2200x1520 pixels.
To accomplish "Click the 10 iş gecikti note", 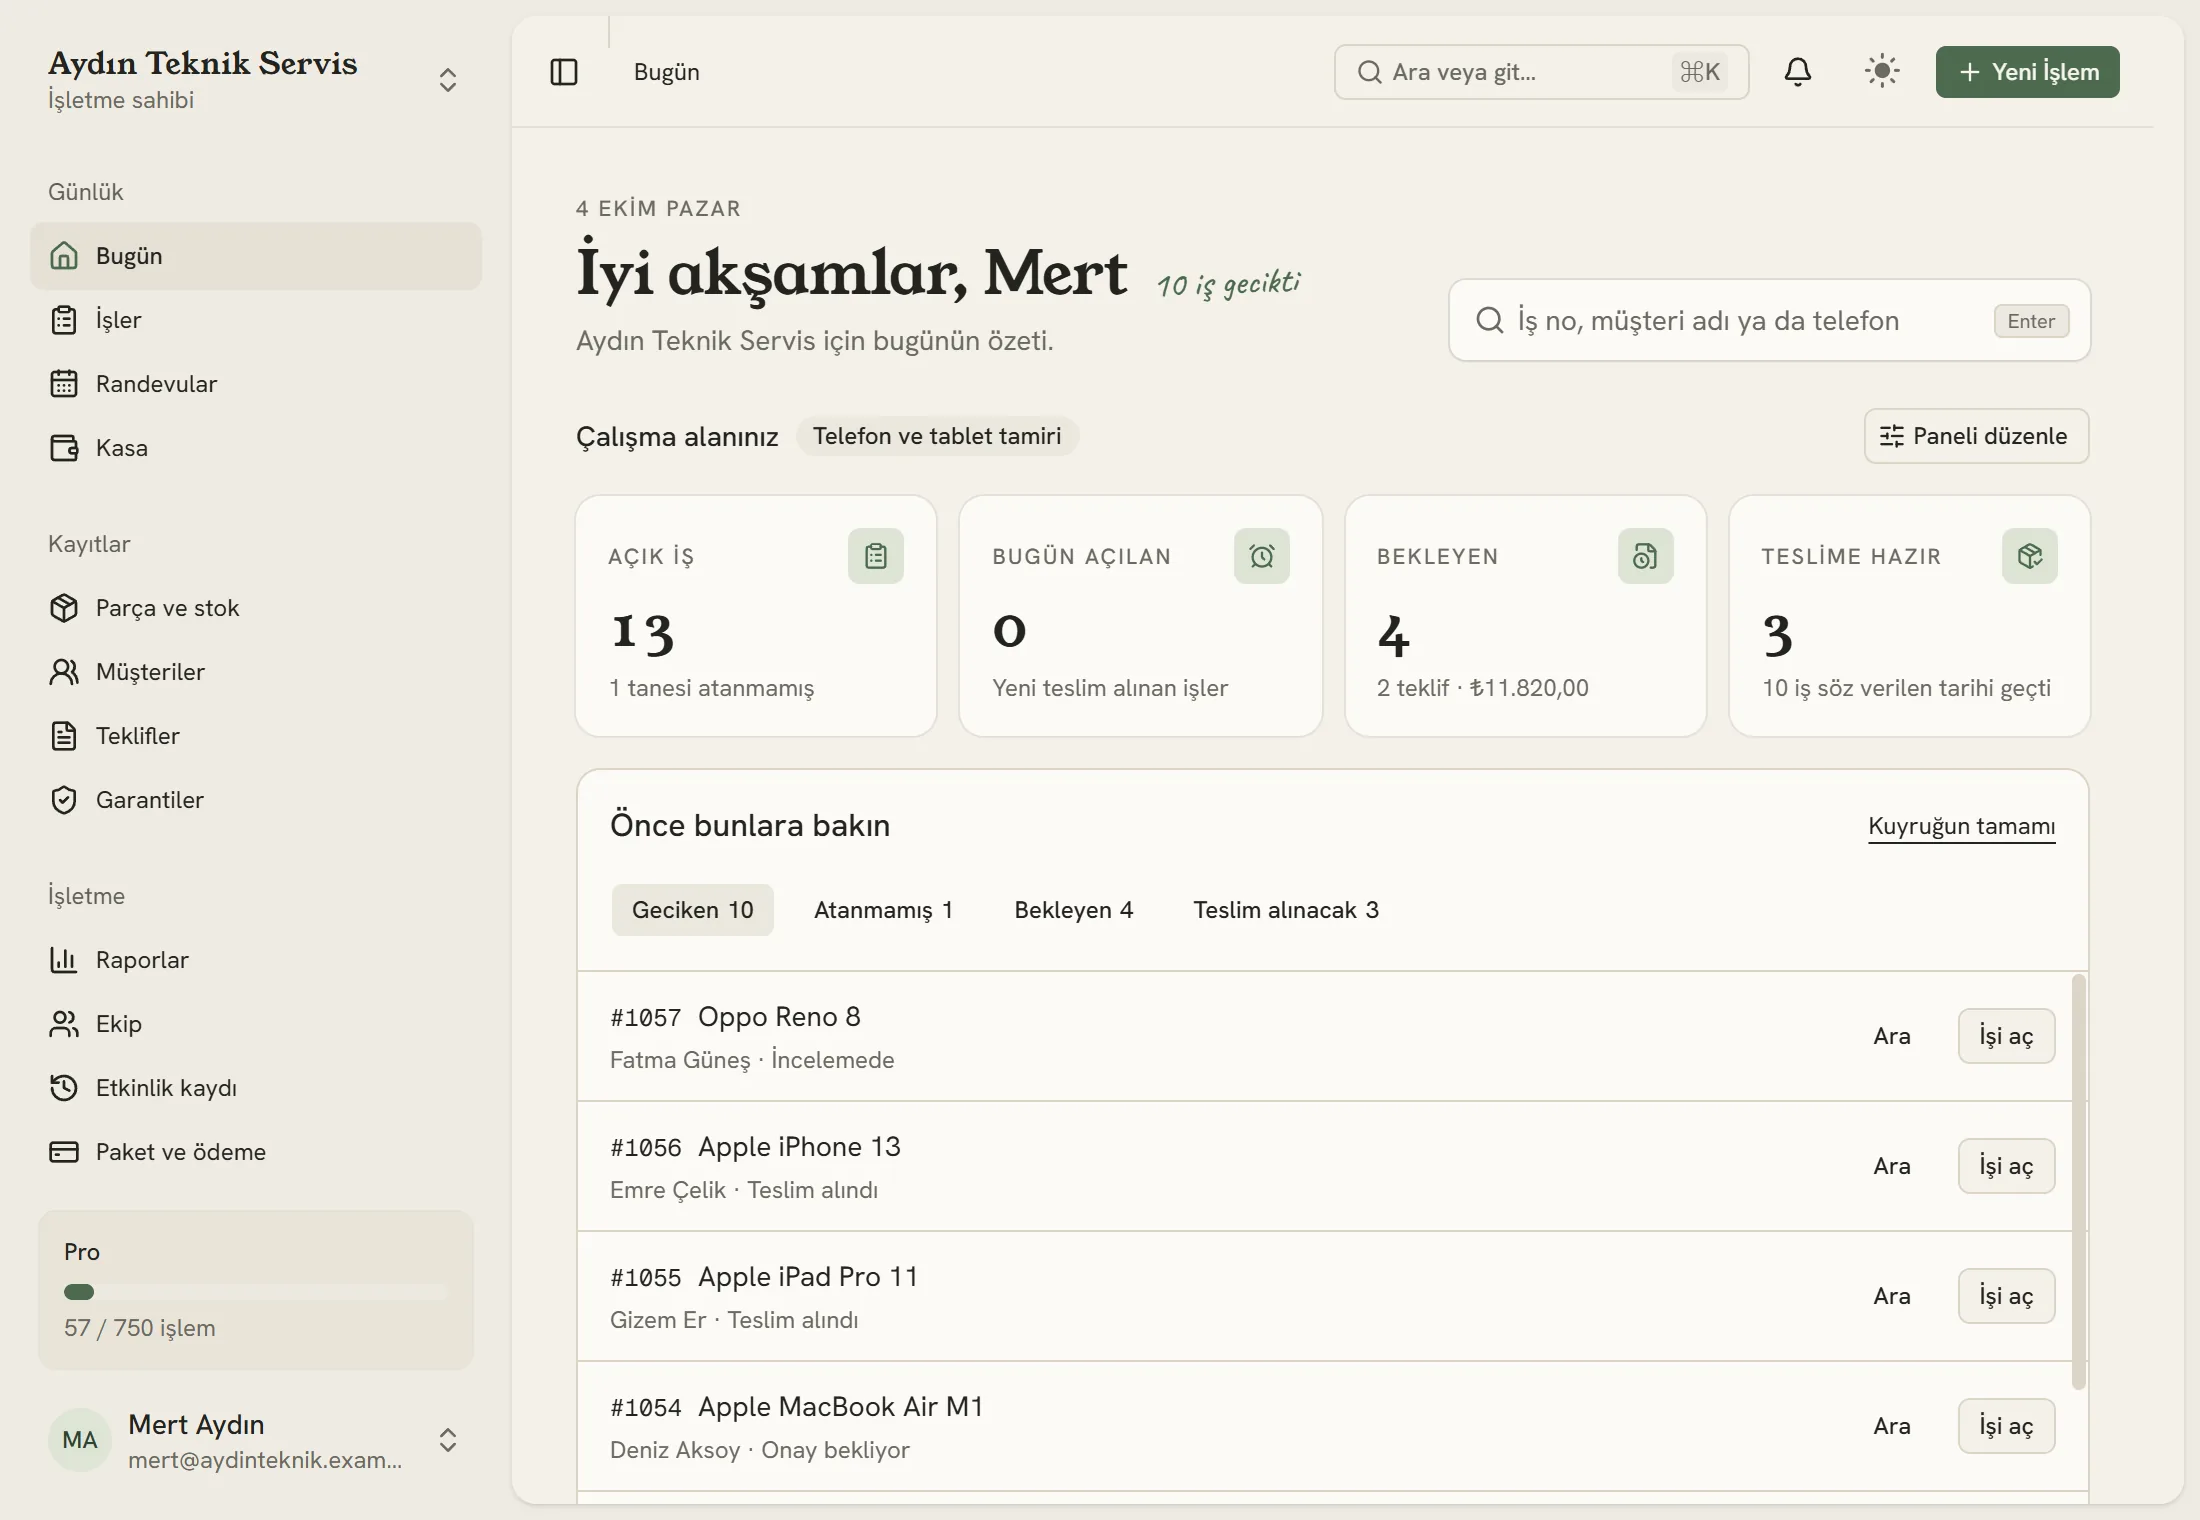I will click(1229, 284).
